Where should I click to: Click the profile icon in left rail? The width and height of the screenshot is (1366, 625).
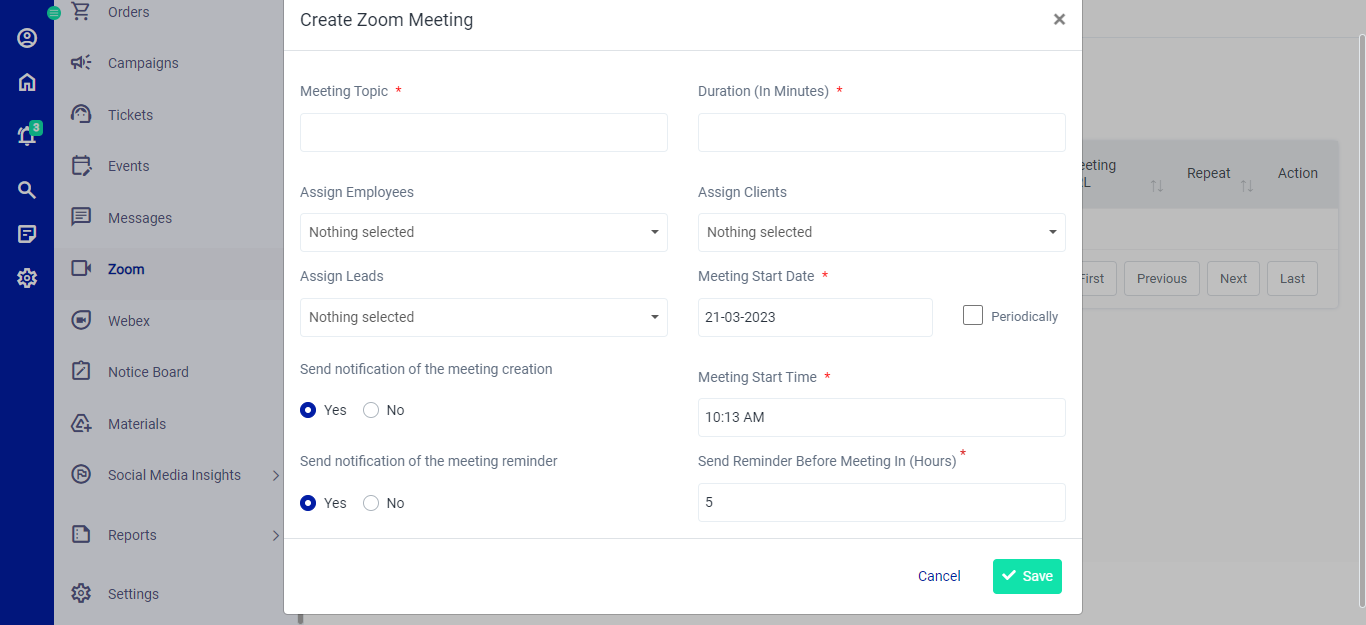coord(27,38)
